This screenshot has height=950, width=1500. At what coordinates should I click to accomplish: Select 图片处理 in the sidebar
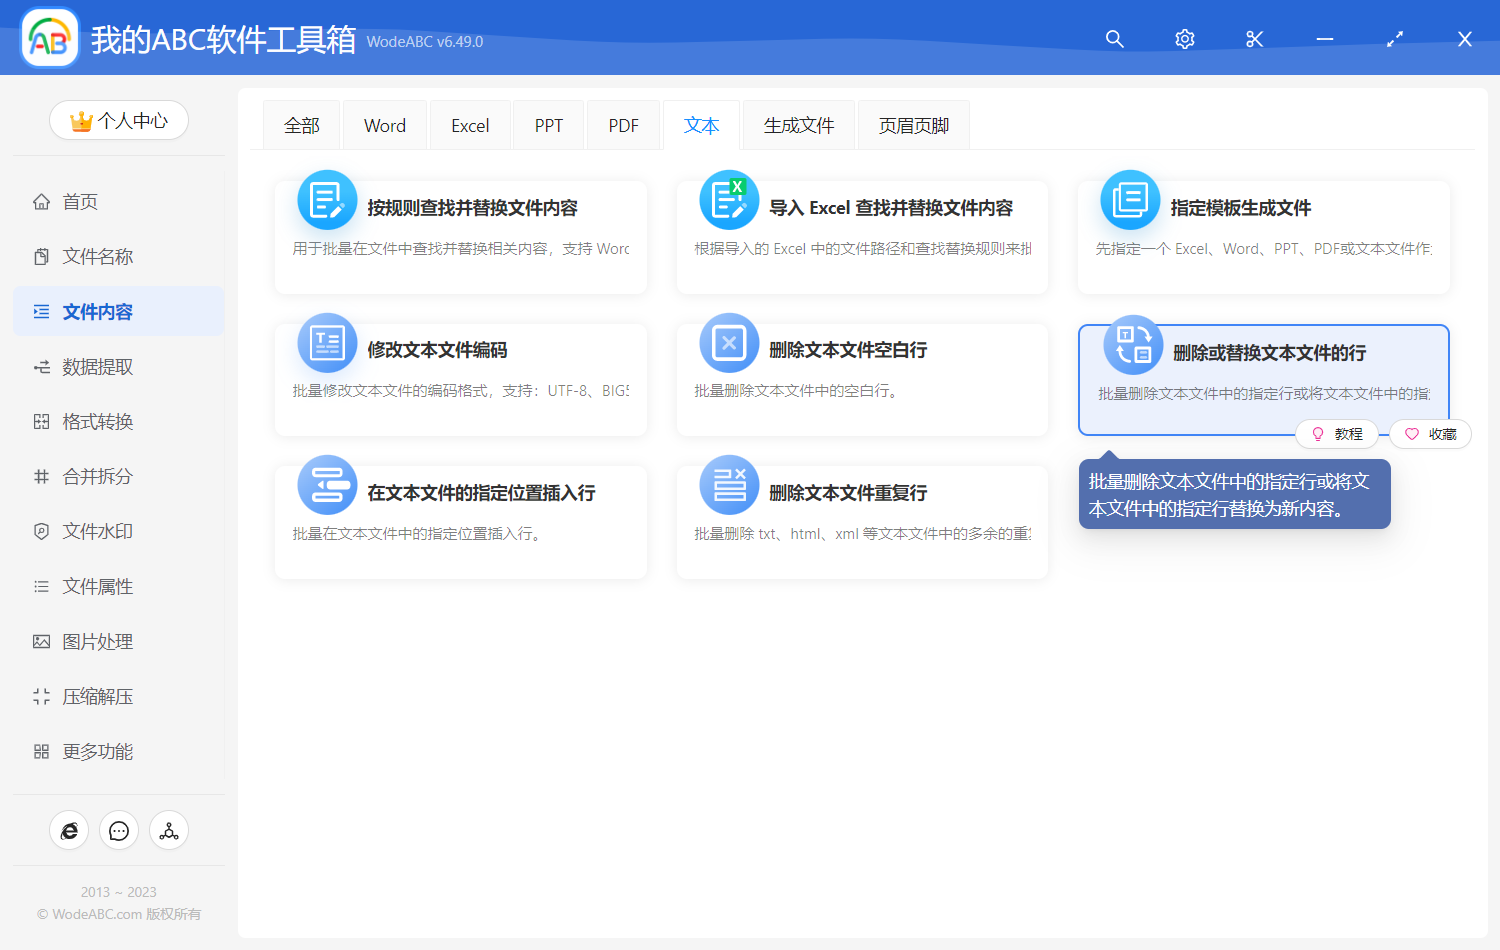[x=97, y=642]
